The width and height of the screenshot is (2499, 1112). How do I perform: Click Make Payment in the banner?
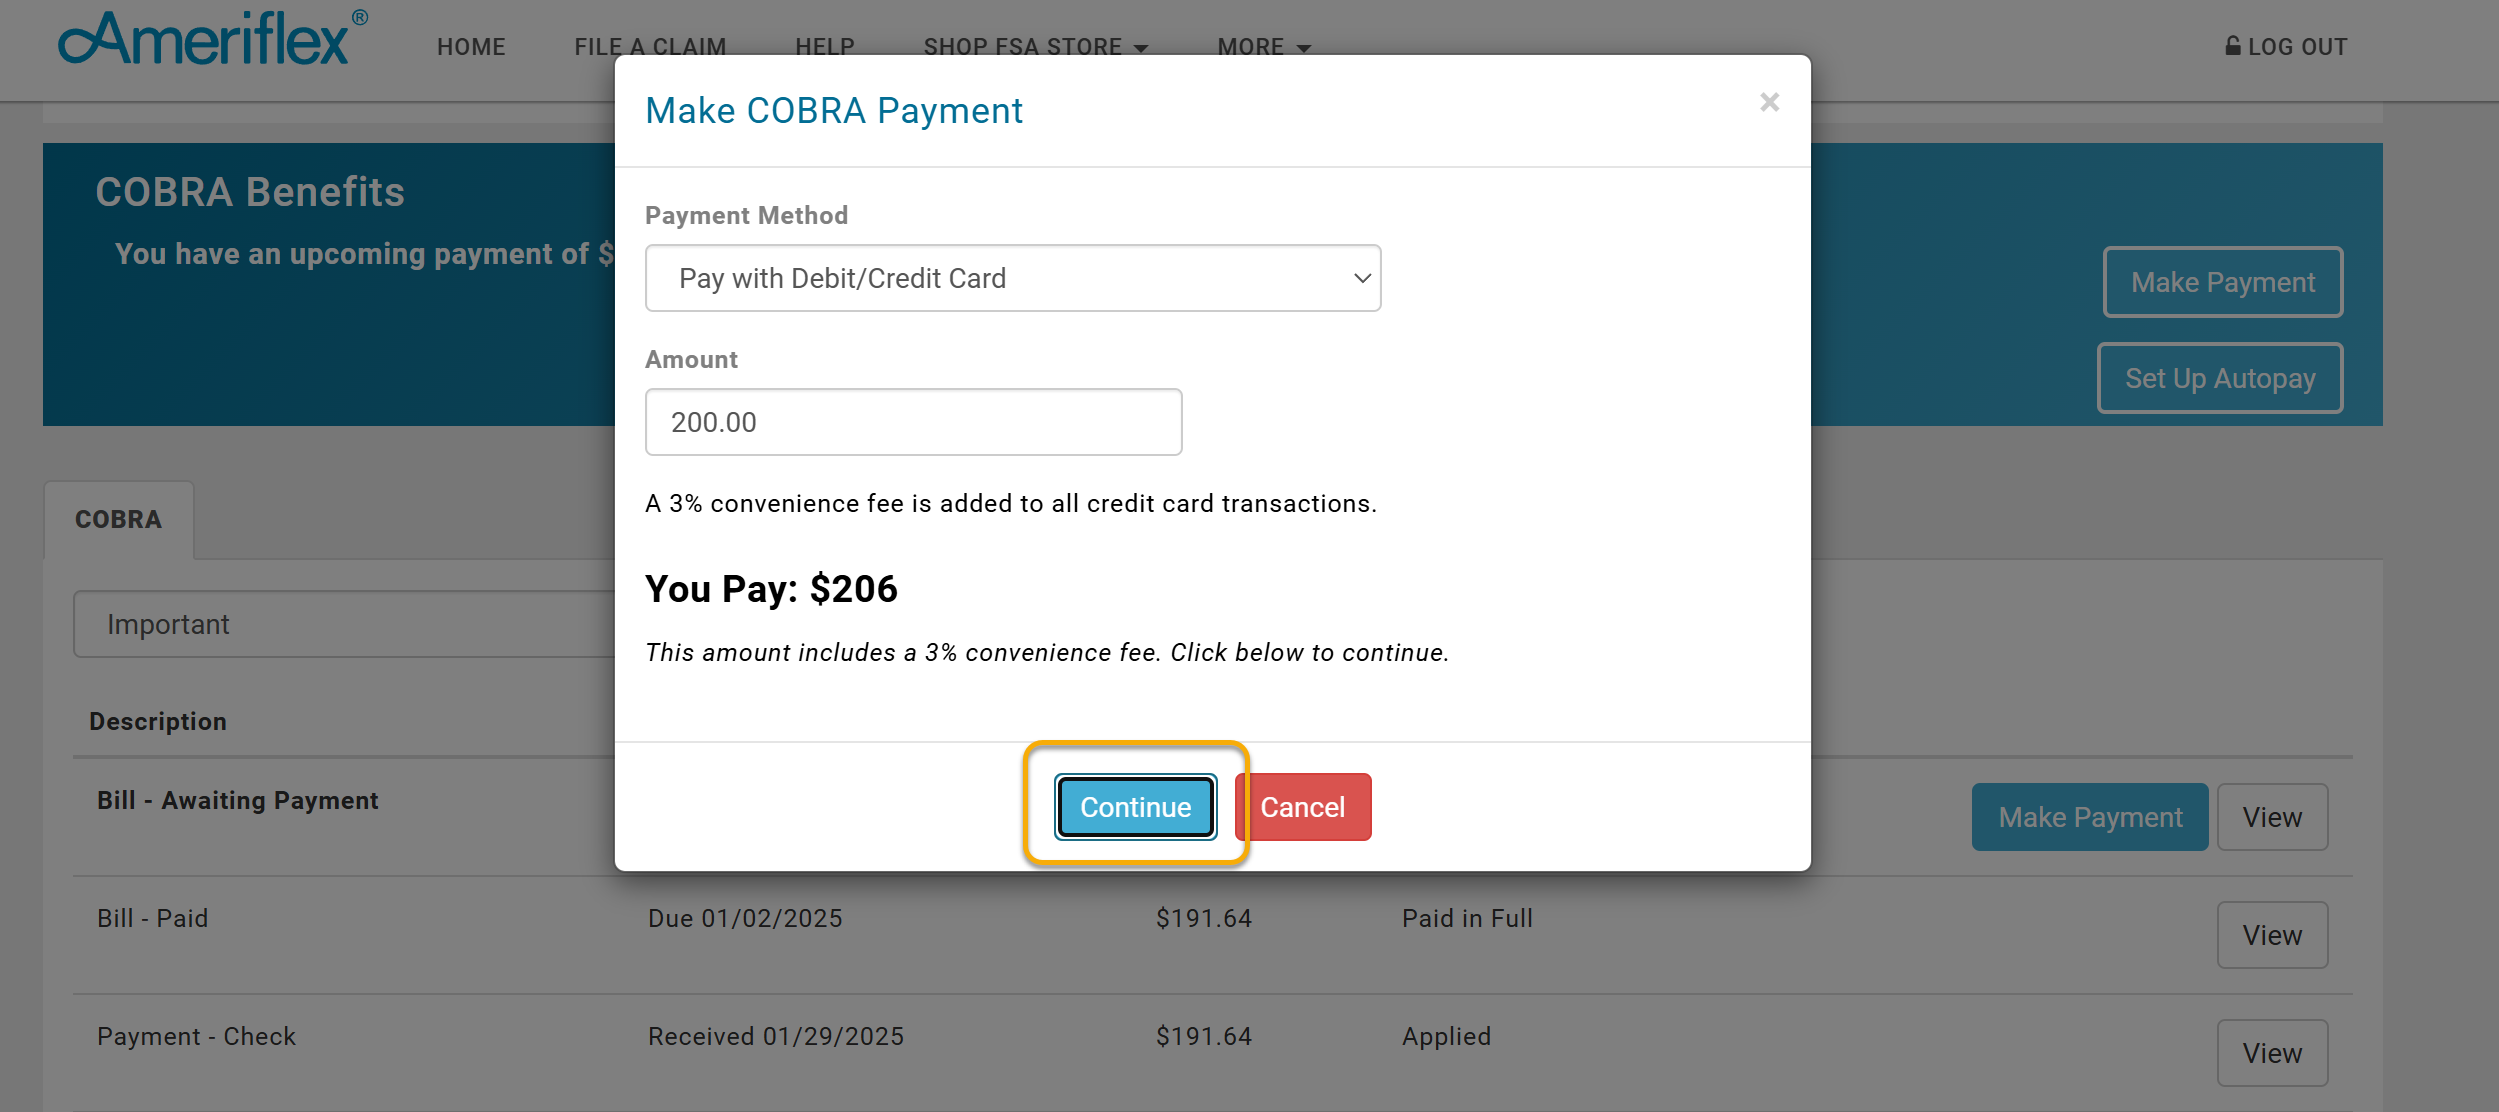tap(2222, 282)
